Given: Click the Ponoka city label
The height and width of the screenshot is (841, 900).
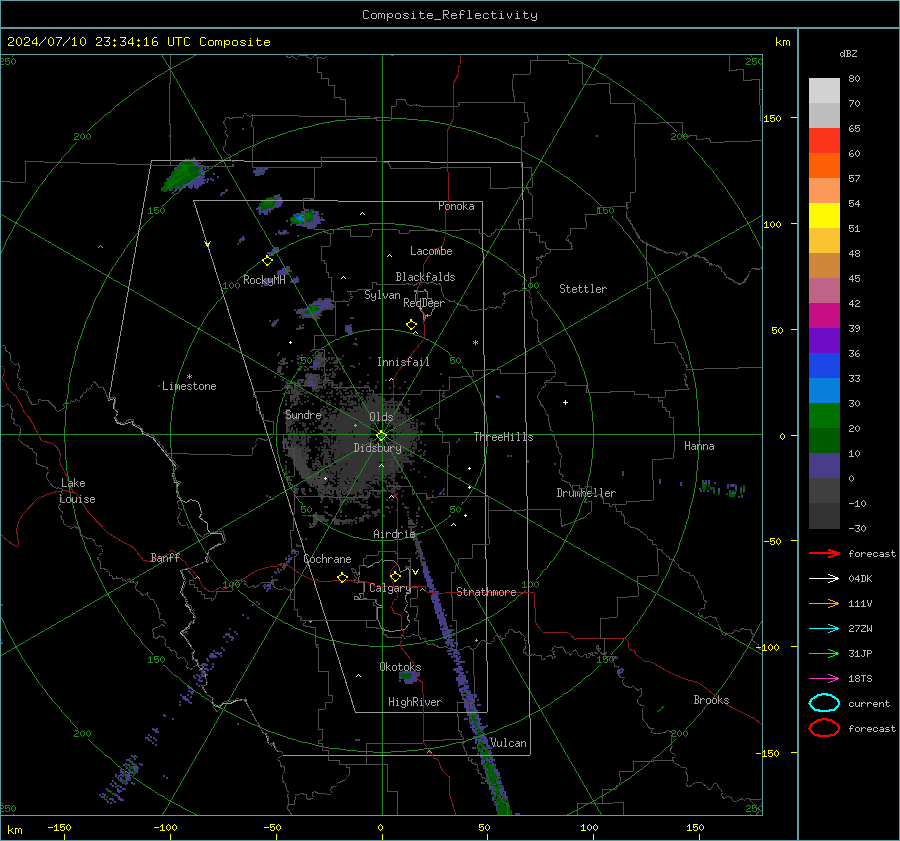Looking at the screenshot, I should 456,206.
